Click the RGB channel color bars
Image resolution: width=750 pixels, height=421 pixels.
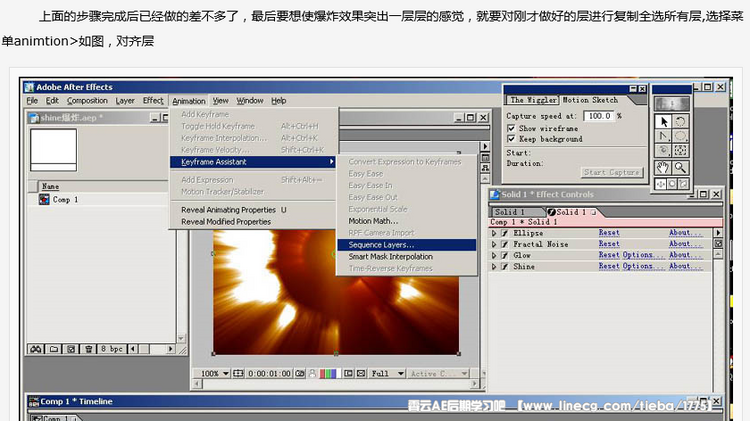tap(328, 373)
